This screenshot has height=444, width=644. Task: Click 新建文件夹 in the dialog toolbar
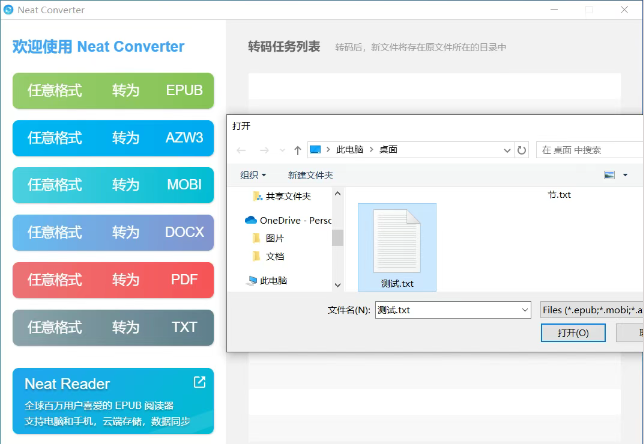coord(310,175)
